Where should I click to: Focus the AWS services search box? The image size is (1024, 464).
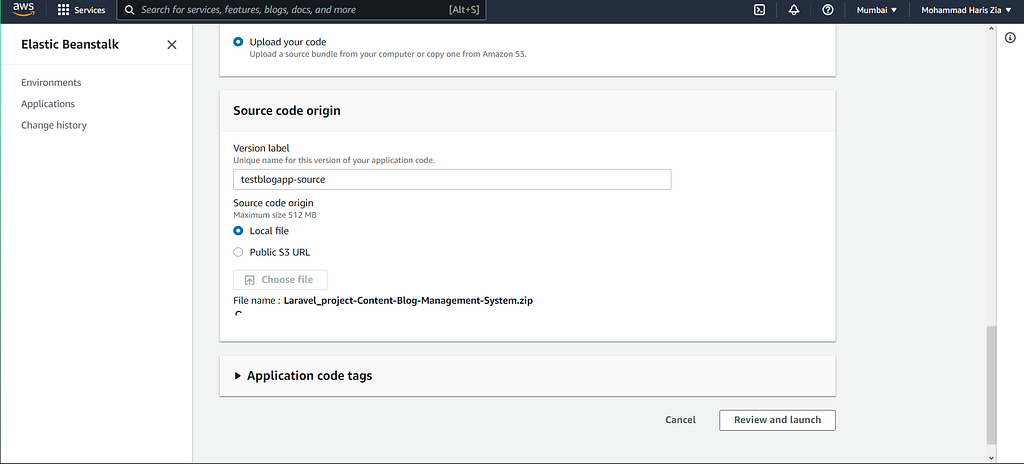[x=301, y=10]
